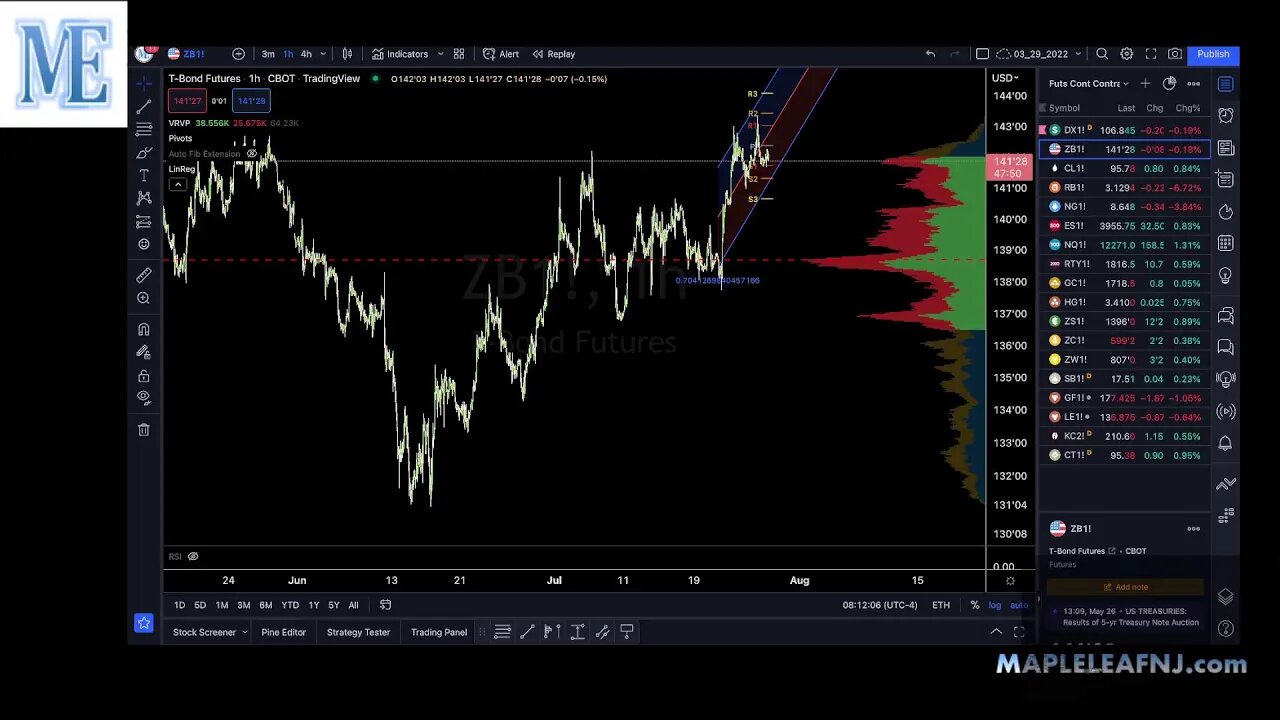Open favorites star toolbar button
1280x720 pixels.
tap(144, 623)
